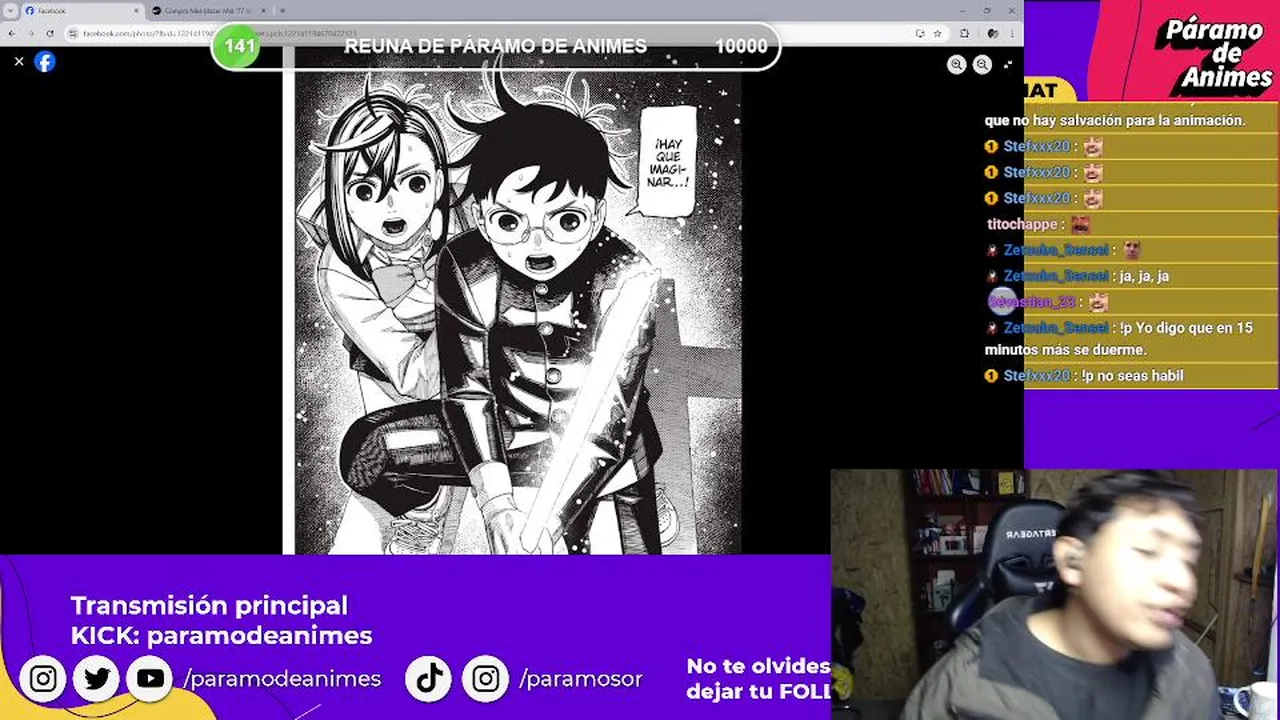Open the browser extensions menu
This screenshot has height=720, width=1280.
(x=964, y=33)
